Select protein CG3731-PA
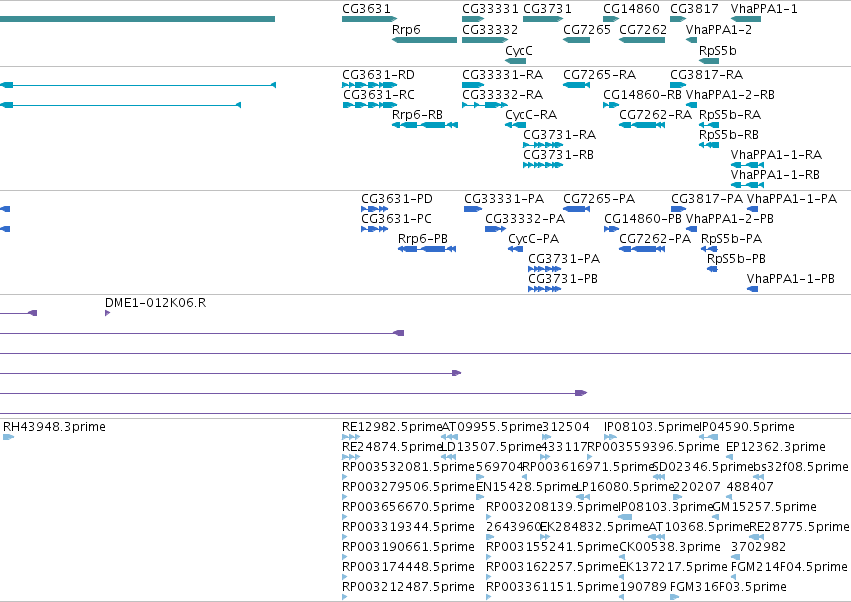Image resolution: width=851 pixels, height=602 pixels. coord(564,259)
